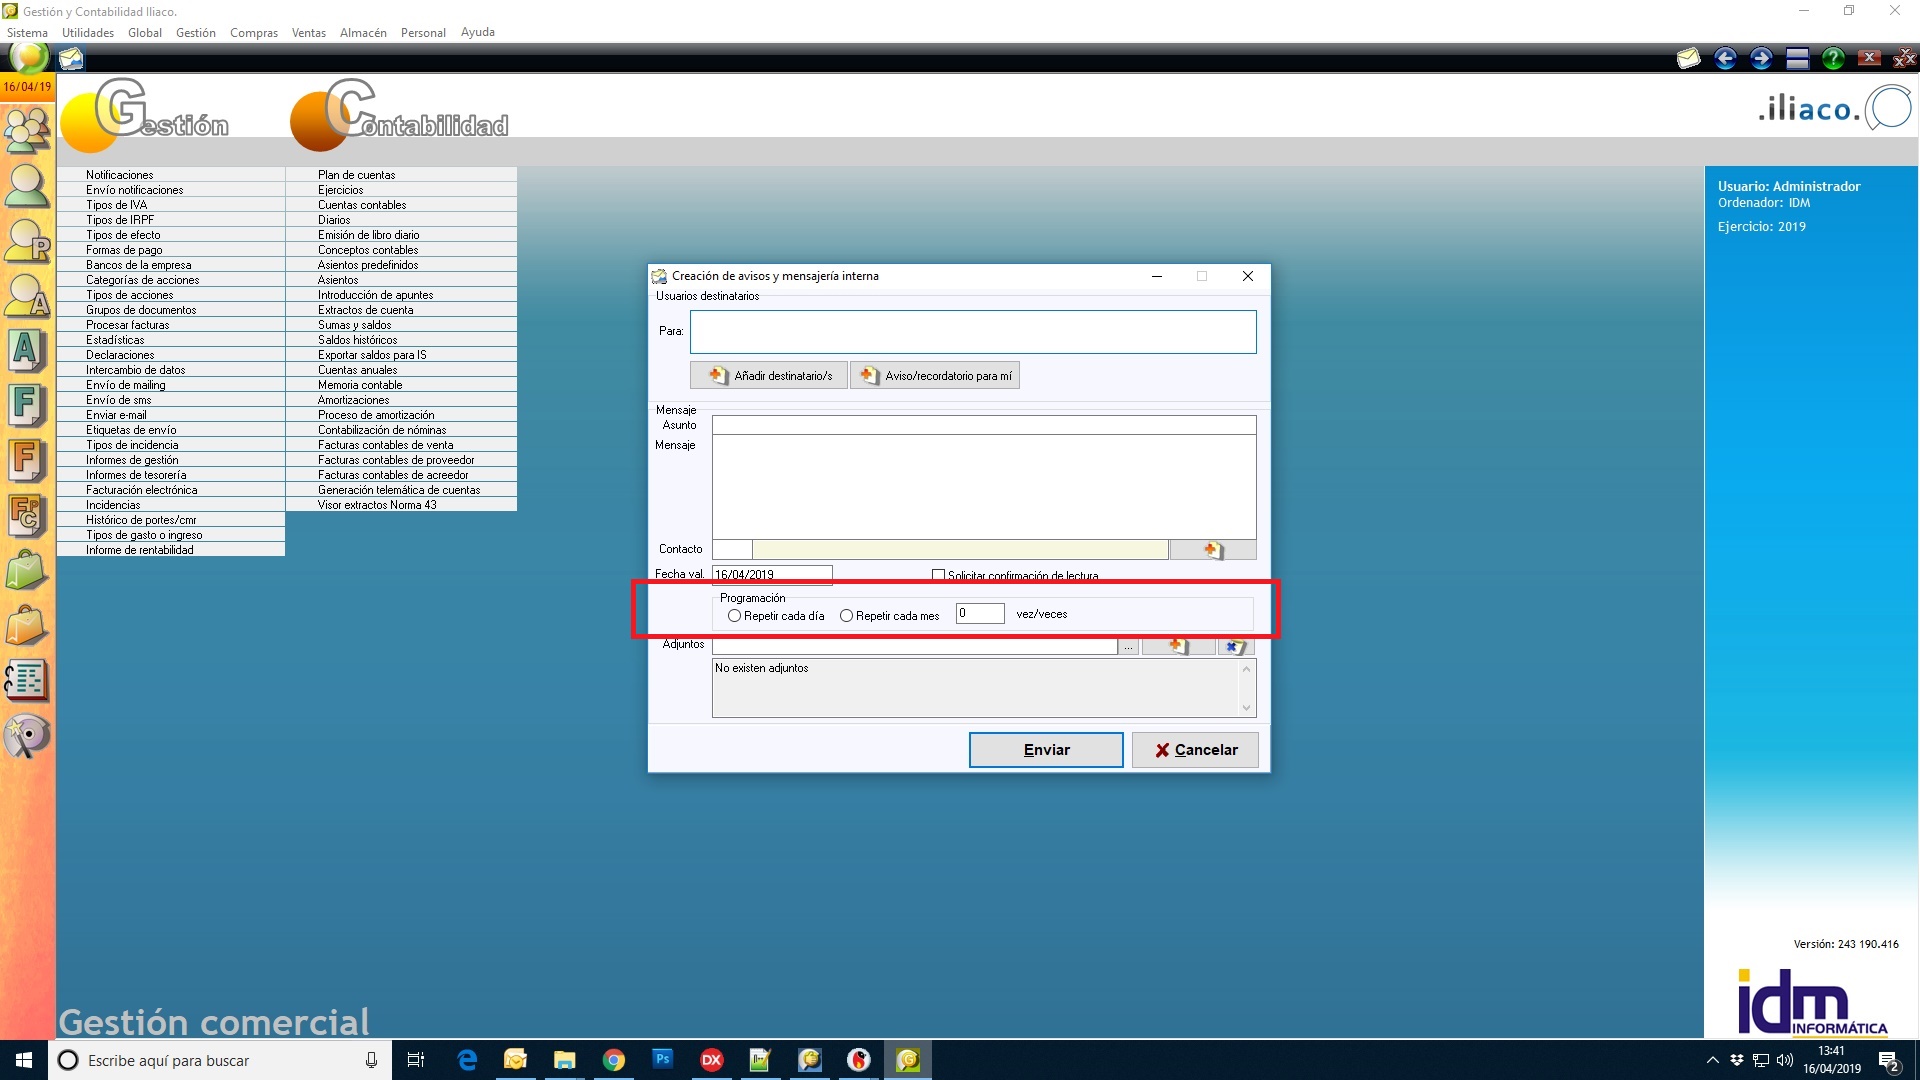The height and width of the screenshot is (1080, 1920).
Task: Open the Compras menu
Action: 254,32
